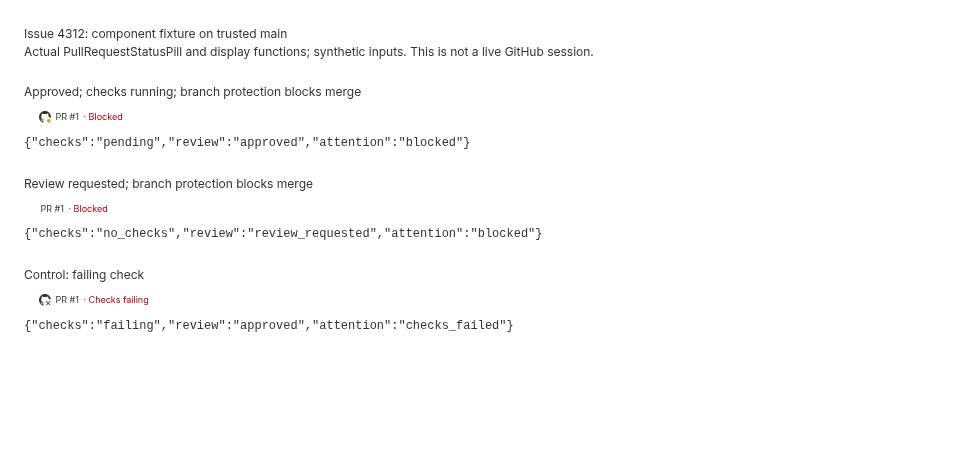The image size is (960, 475).
Task: Select the JSON line with checks pending
Action: [x=247, y=142]
